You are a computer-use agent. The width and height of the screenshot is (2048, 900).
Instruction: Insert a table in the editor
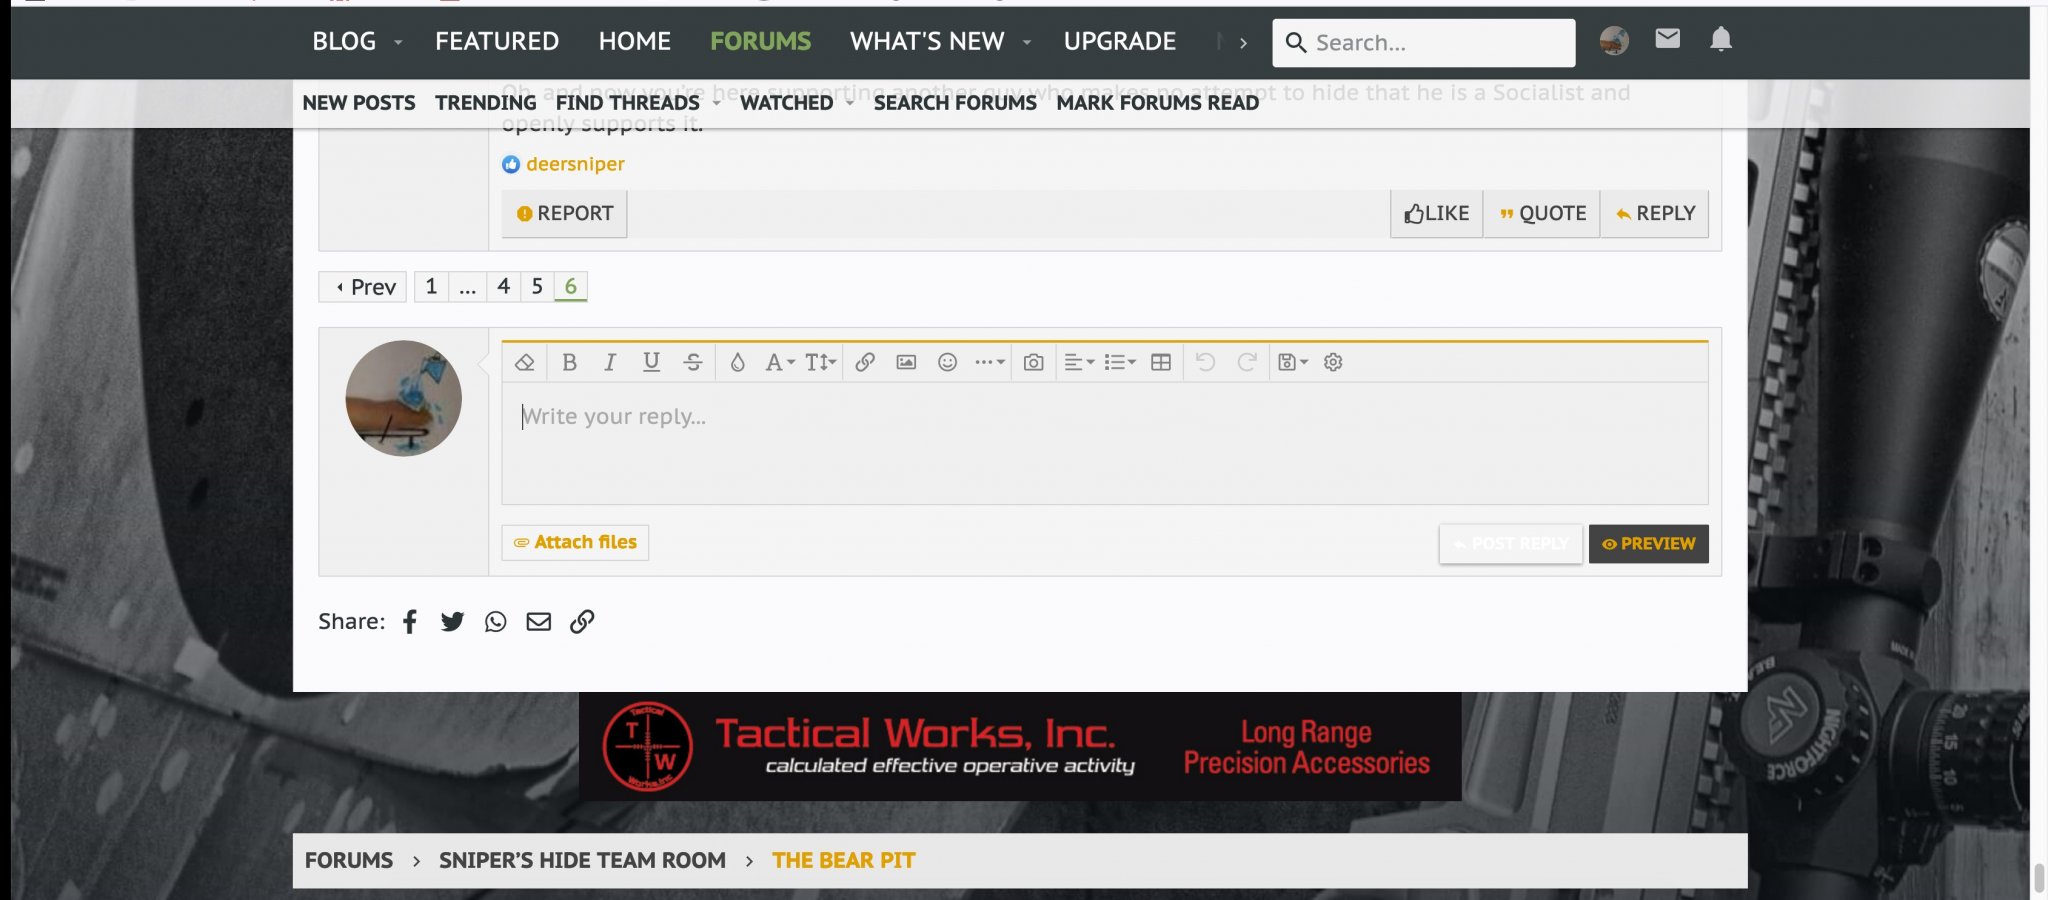1161,362
